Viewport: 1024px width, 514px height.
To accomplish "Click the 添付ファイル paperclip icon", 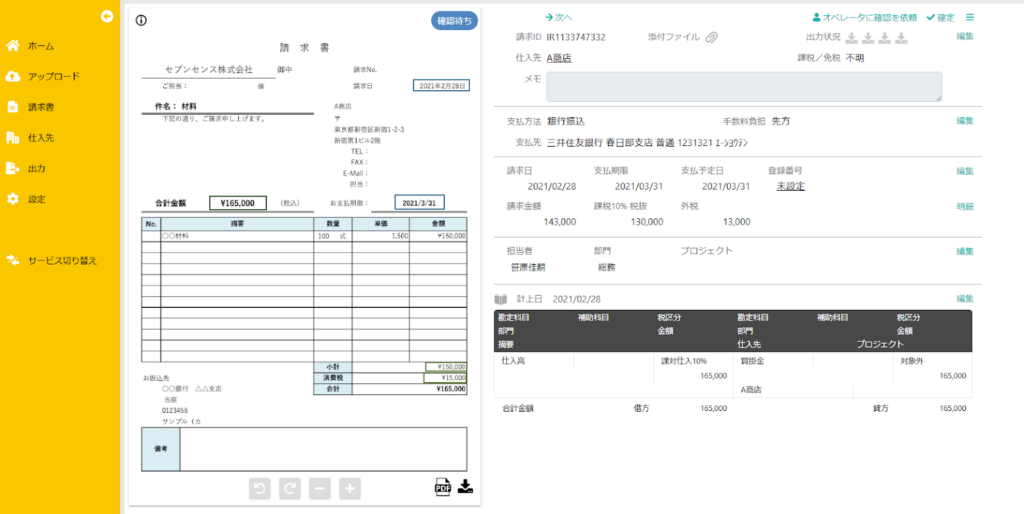I will click(x=712, y=38).
